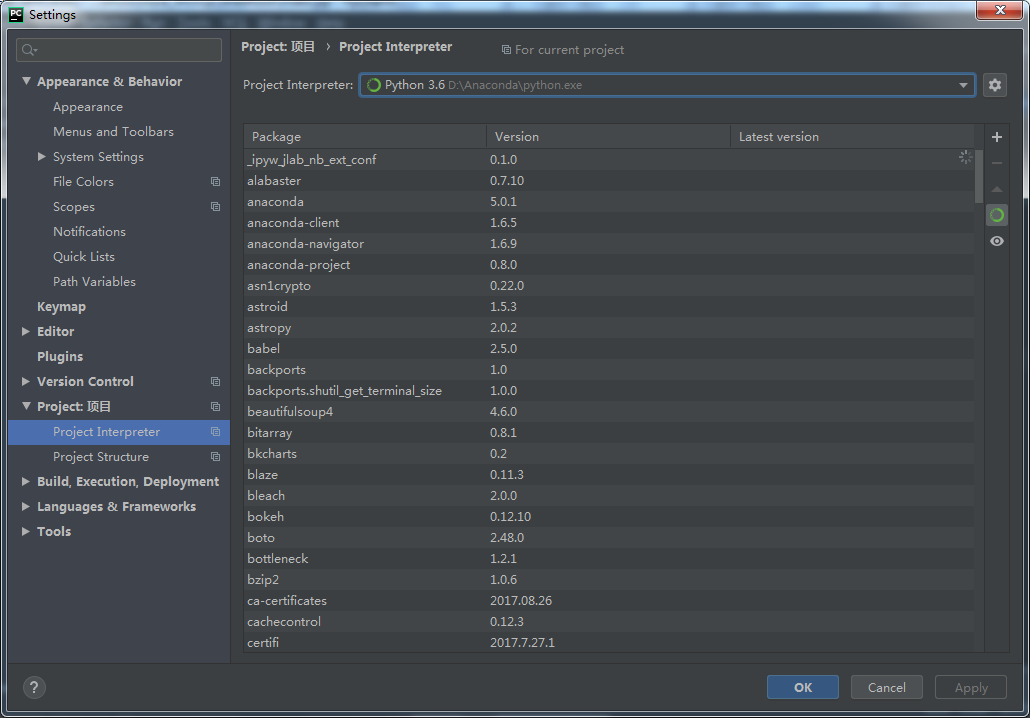The width and height of the screenshot is (1030, 718).
Task: Toggle the show early releases eye icon
Action: 996,241
